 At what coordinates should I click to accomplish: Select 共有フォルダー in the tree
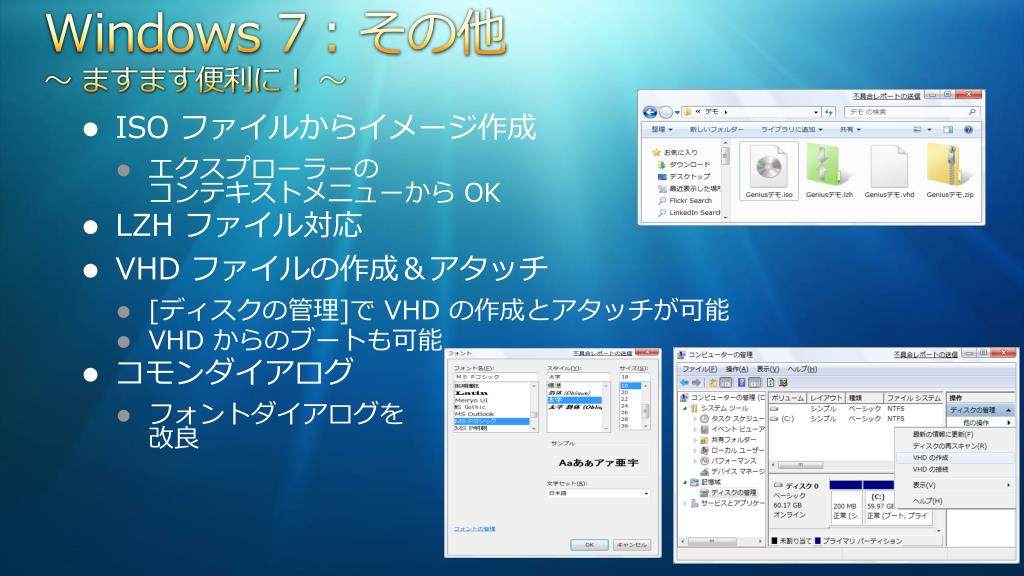pos(728,440)
